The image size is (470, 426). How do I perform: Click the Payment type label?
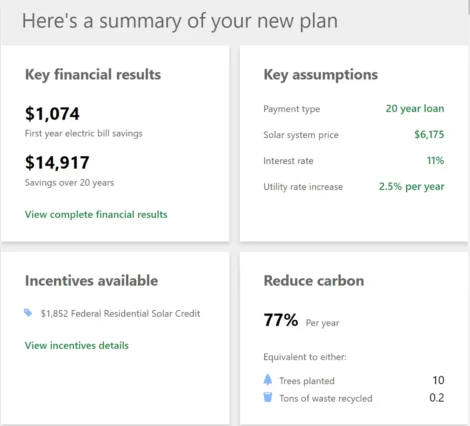[292, 109]
